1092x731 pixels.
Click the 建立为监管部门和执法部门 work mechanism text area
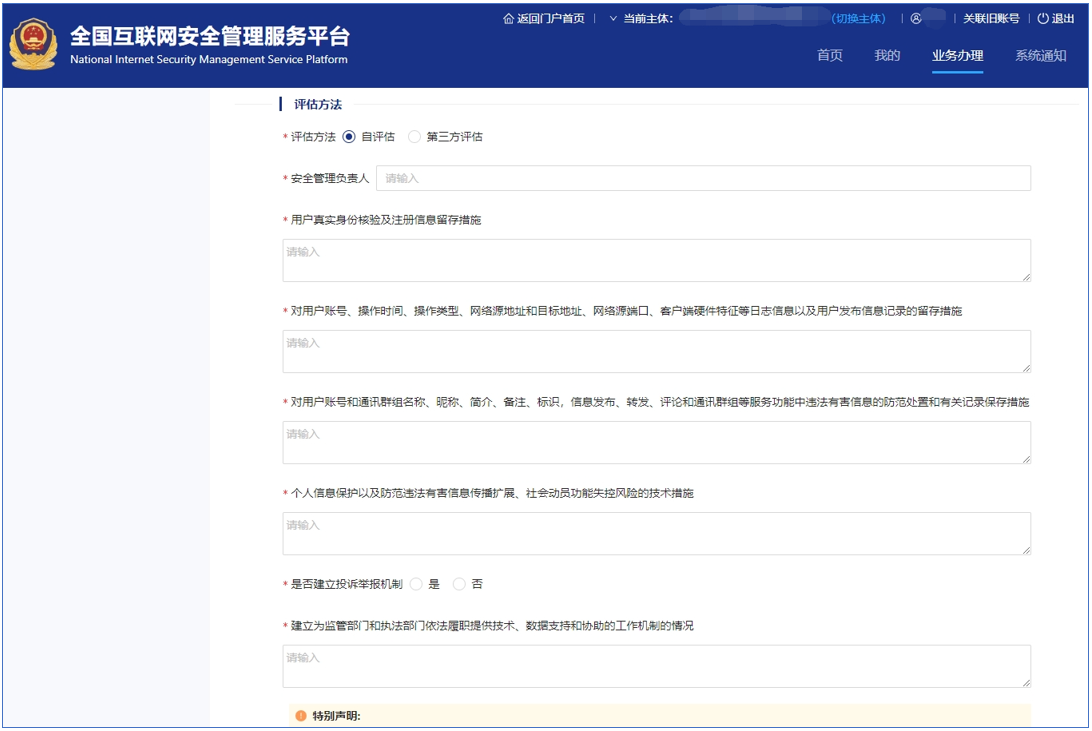(x=656, y=666)
